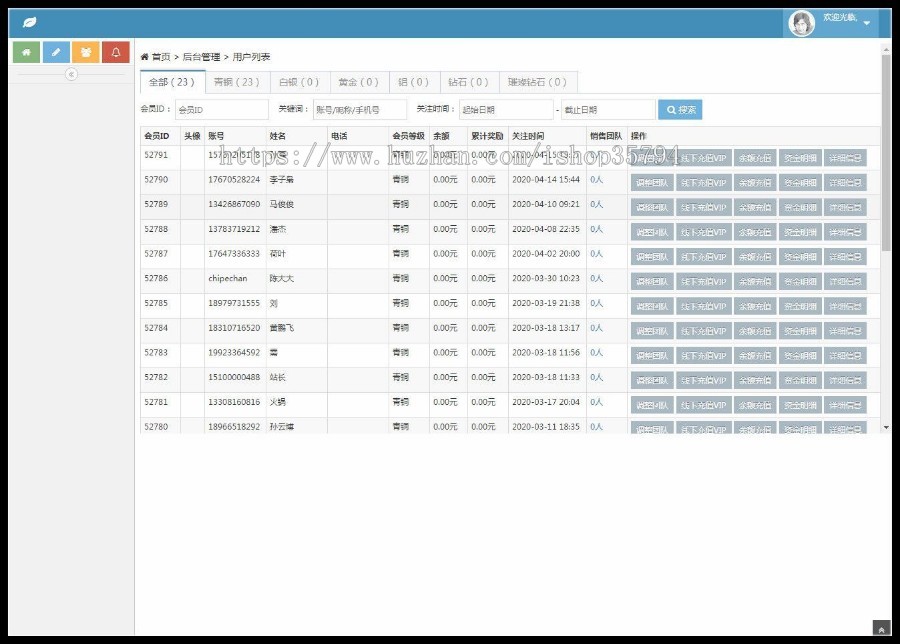Click the leaf logo in header
This screenshot has width=900, height=644.
point(30,22)
